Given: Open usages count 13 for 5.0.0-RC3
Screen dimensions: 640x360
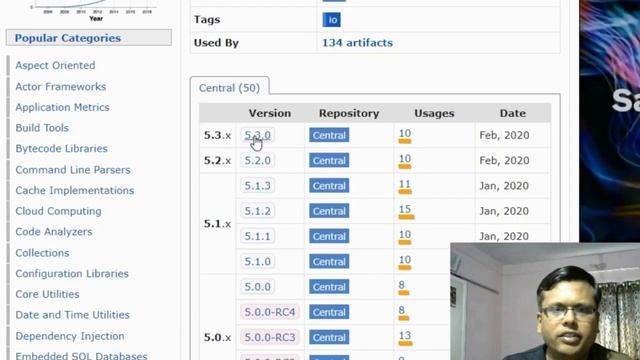Looking at the screenshot, I should [405, 336].
